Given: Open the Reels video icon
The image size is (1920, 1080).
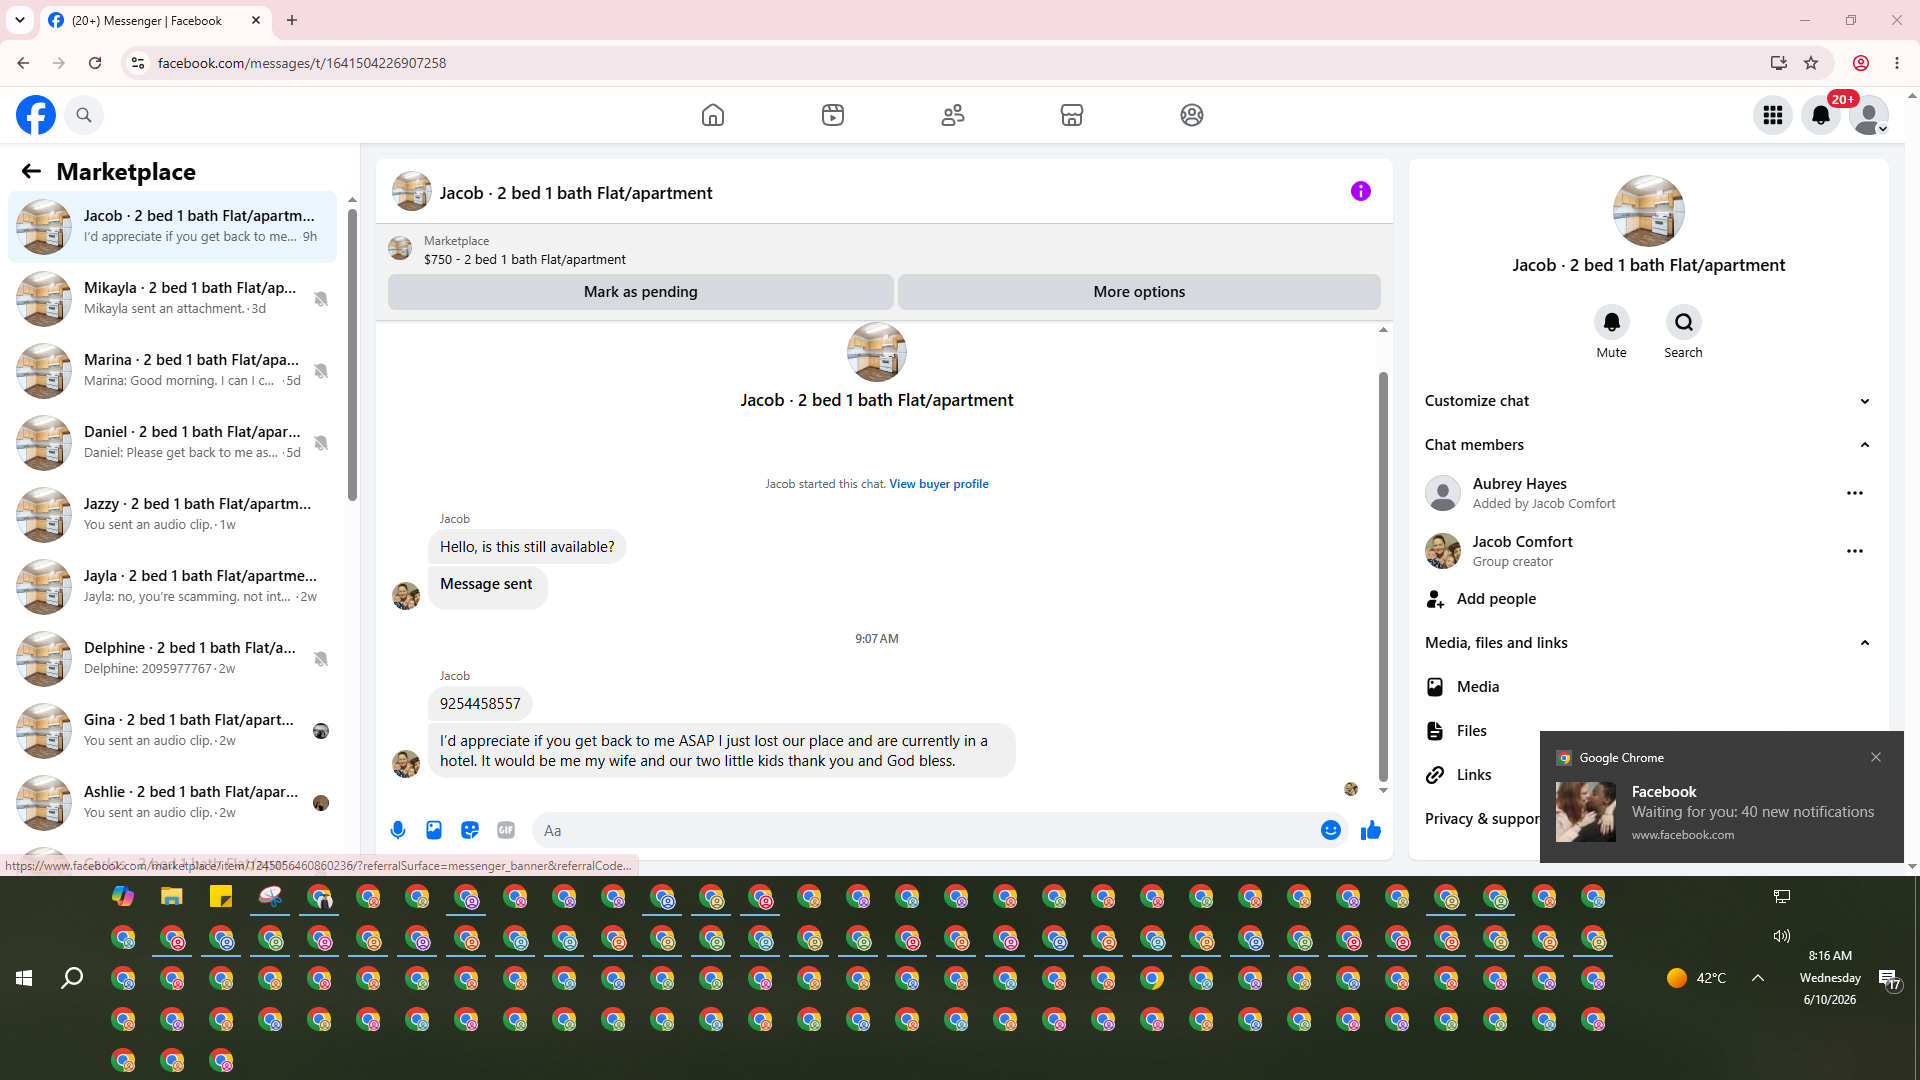Looking at the screenshot, I should [833, 115].
